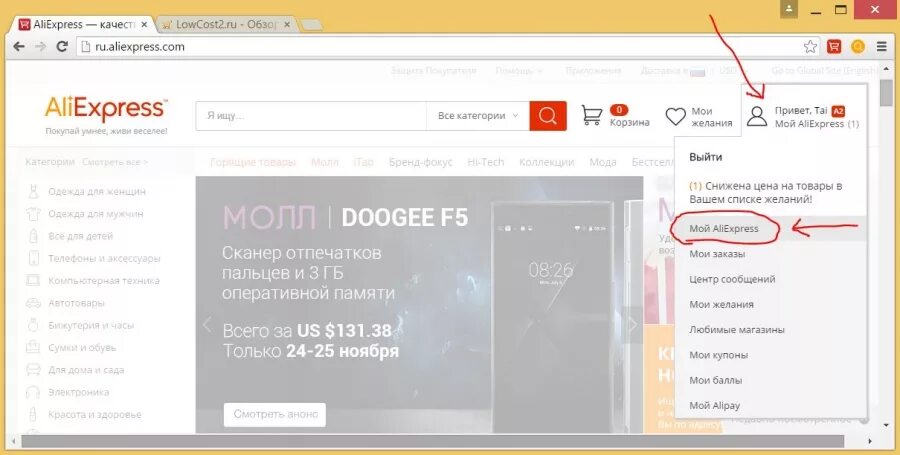Click Защита Покупателя link
Image resolution: width=900 pixels, height=455 pixels.
coord(434,71)
